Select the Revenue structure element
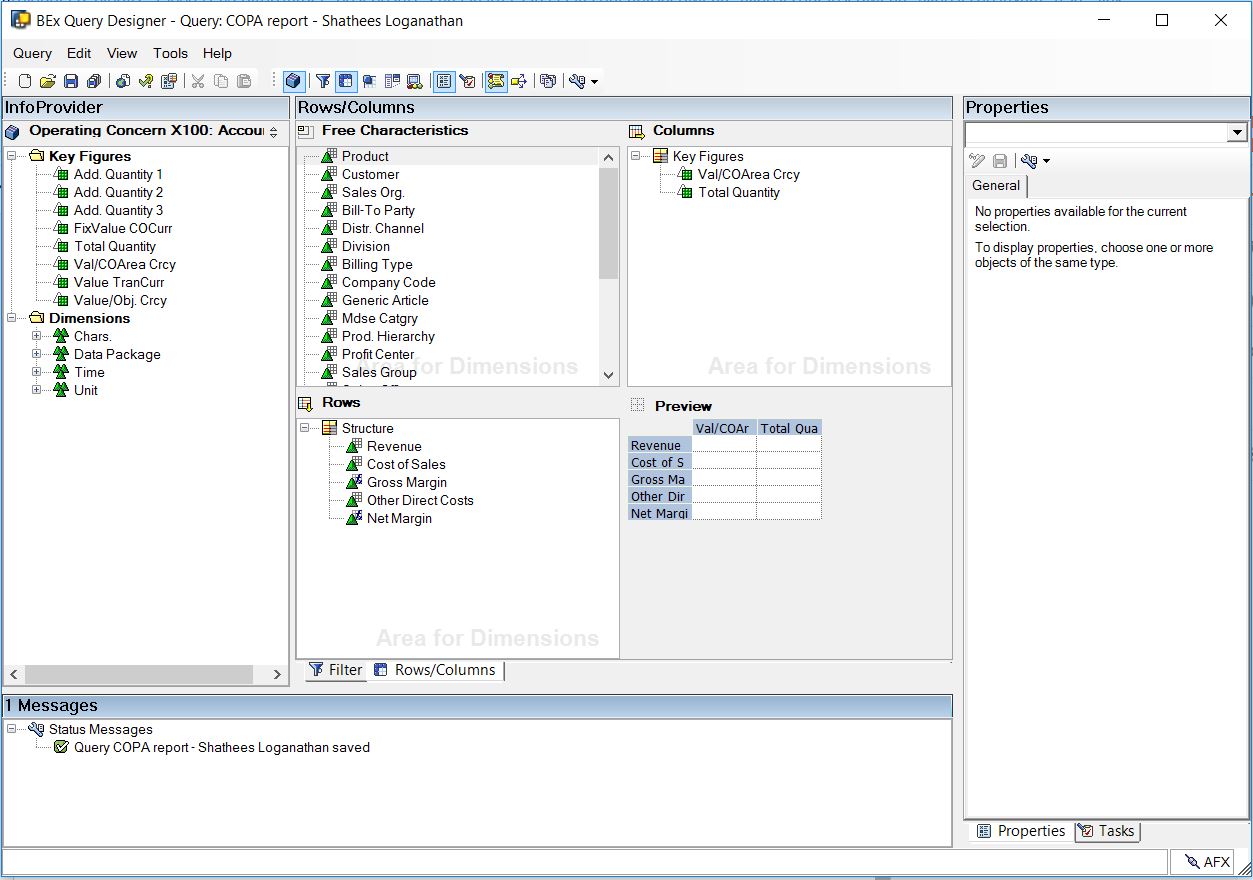Image resolution: width=1253 pixels, height=880 pixels. click(x=397, y=446)
